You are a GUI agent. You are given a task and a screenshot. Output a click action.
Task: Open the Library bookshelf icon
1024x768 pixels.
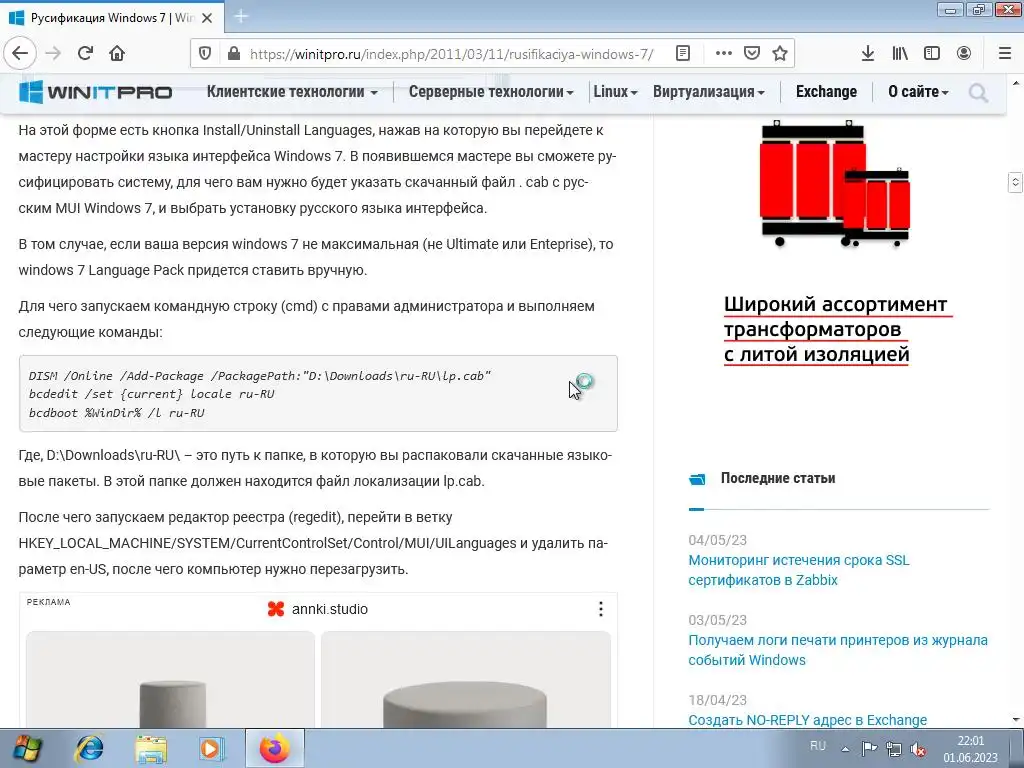point(900,54)
